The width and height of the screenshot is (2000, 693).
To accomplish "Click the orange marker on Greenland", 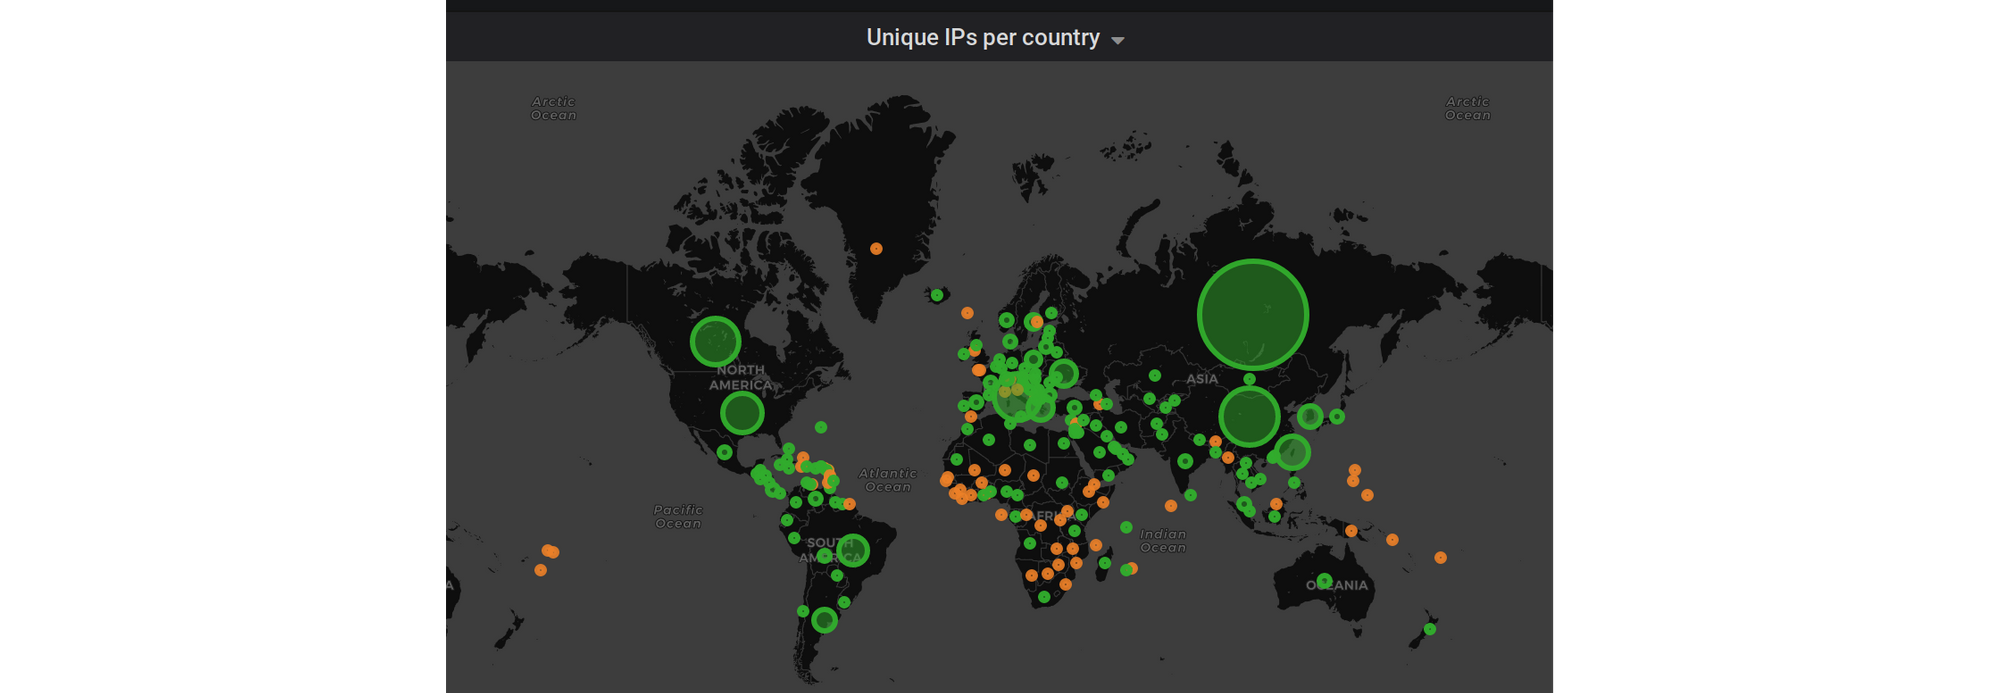I will coord(876,248).
